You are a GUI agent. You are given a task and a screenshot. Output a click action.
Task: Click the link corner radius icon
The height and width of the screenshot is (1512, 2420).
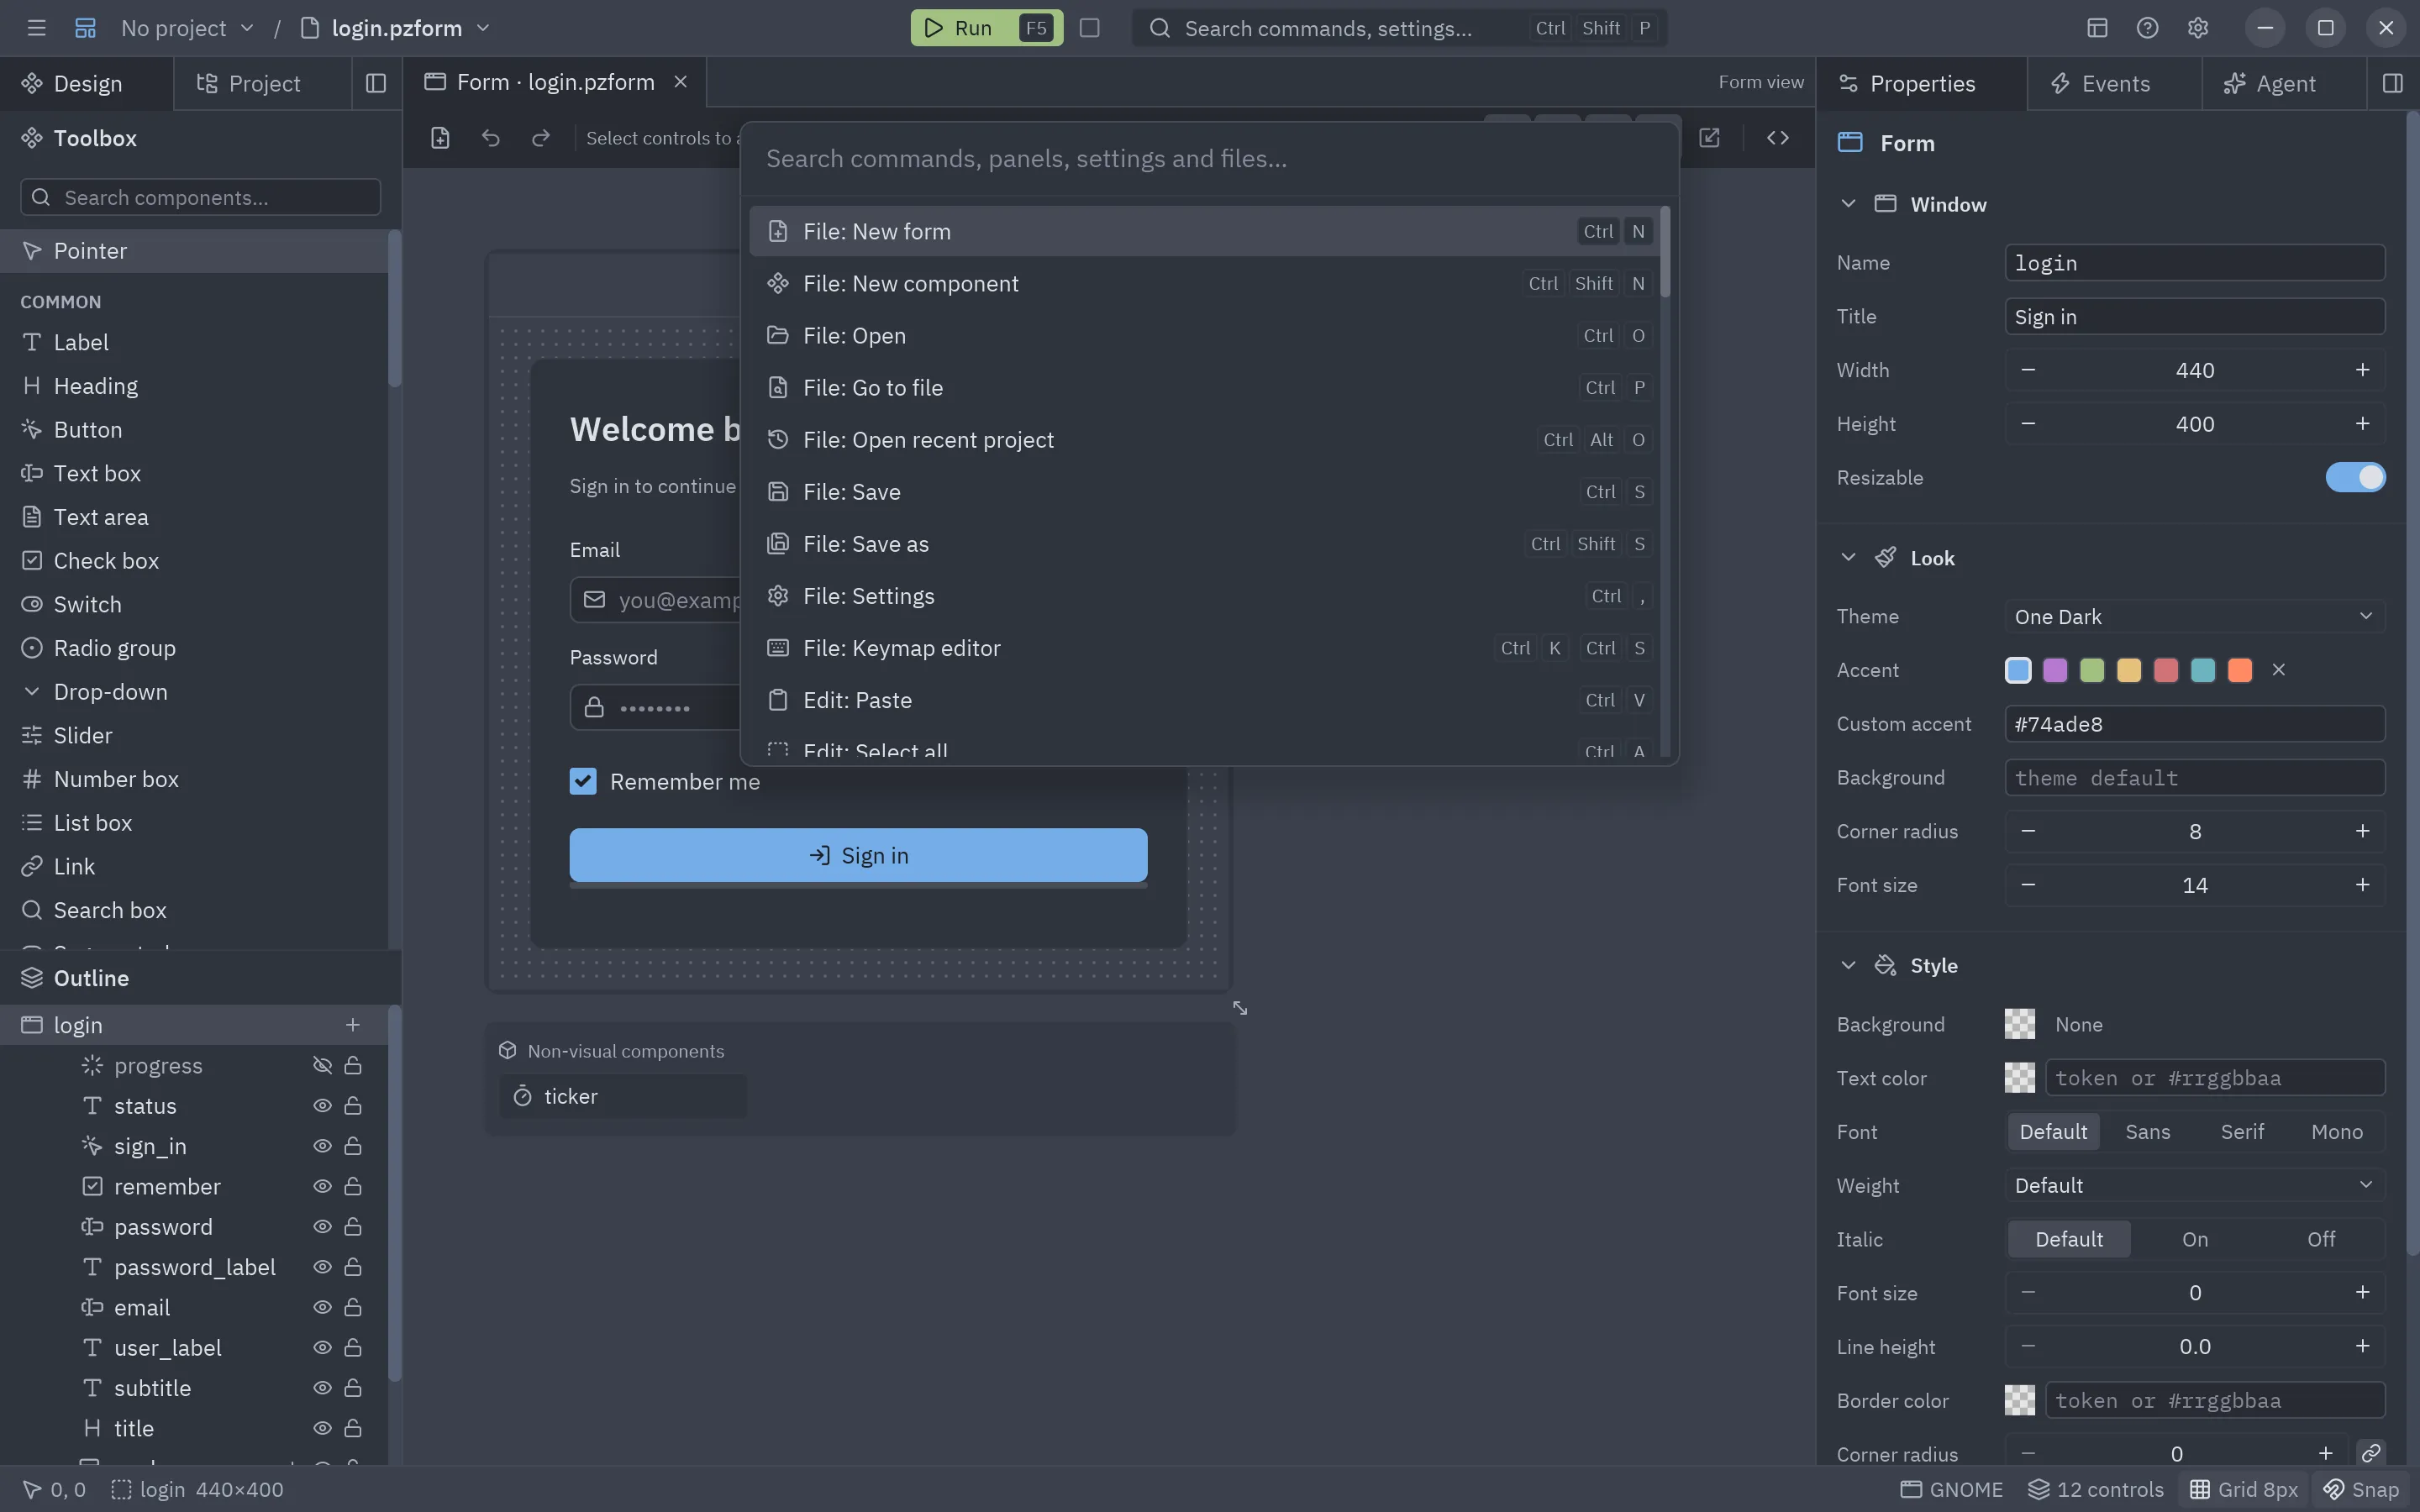2371,1453
